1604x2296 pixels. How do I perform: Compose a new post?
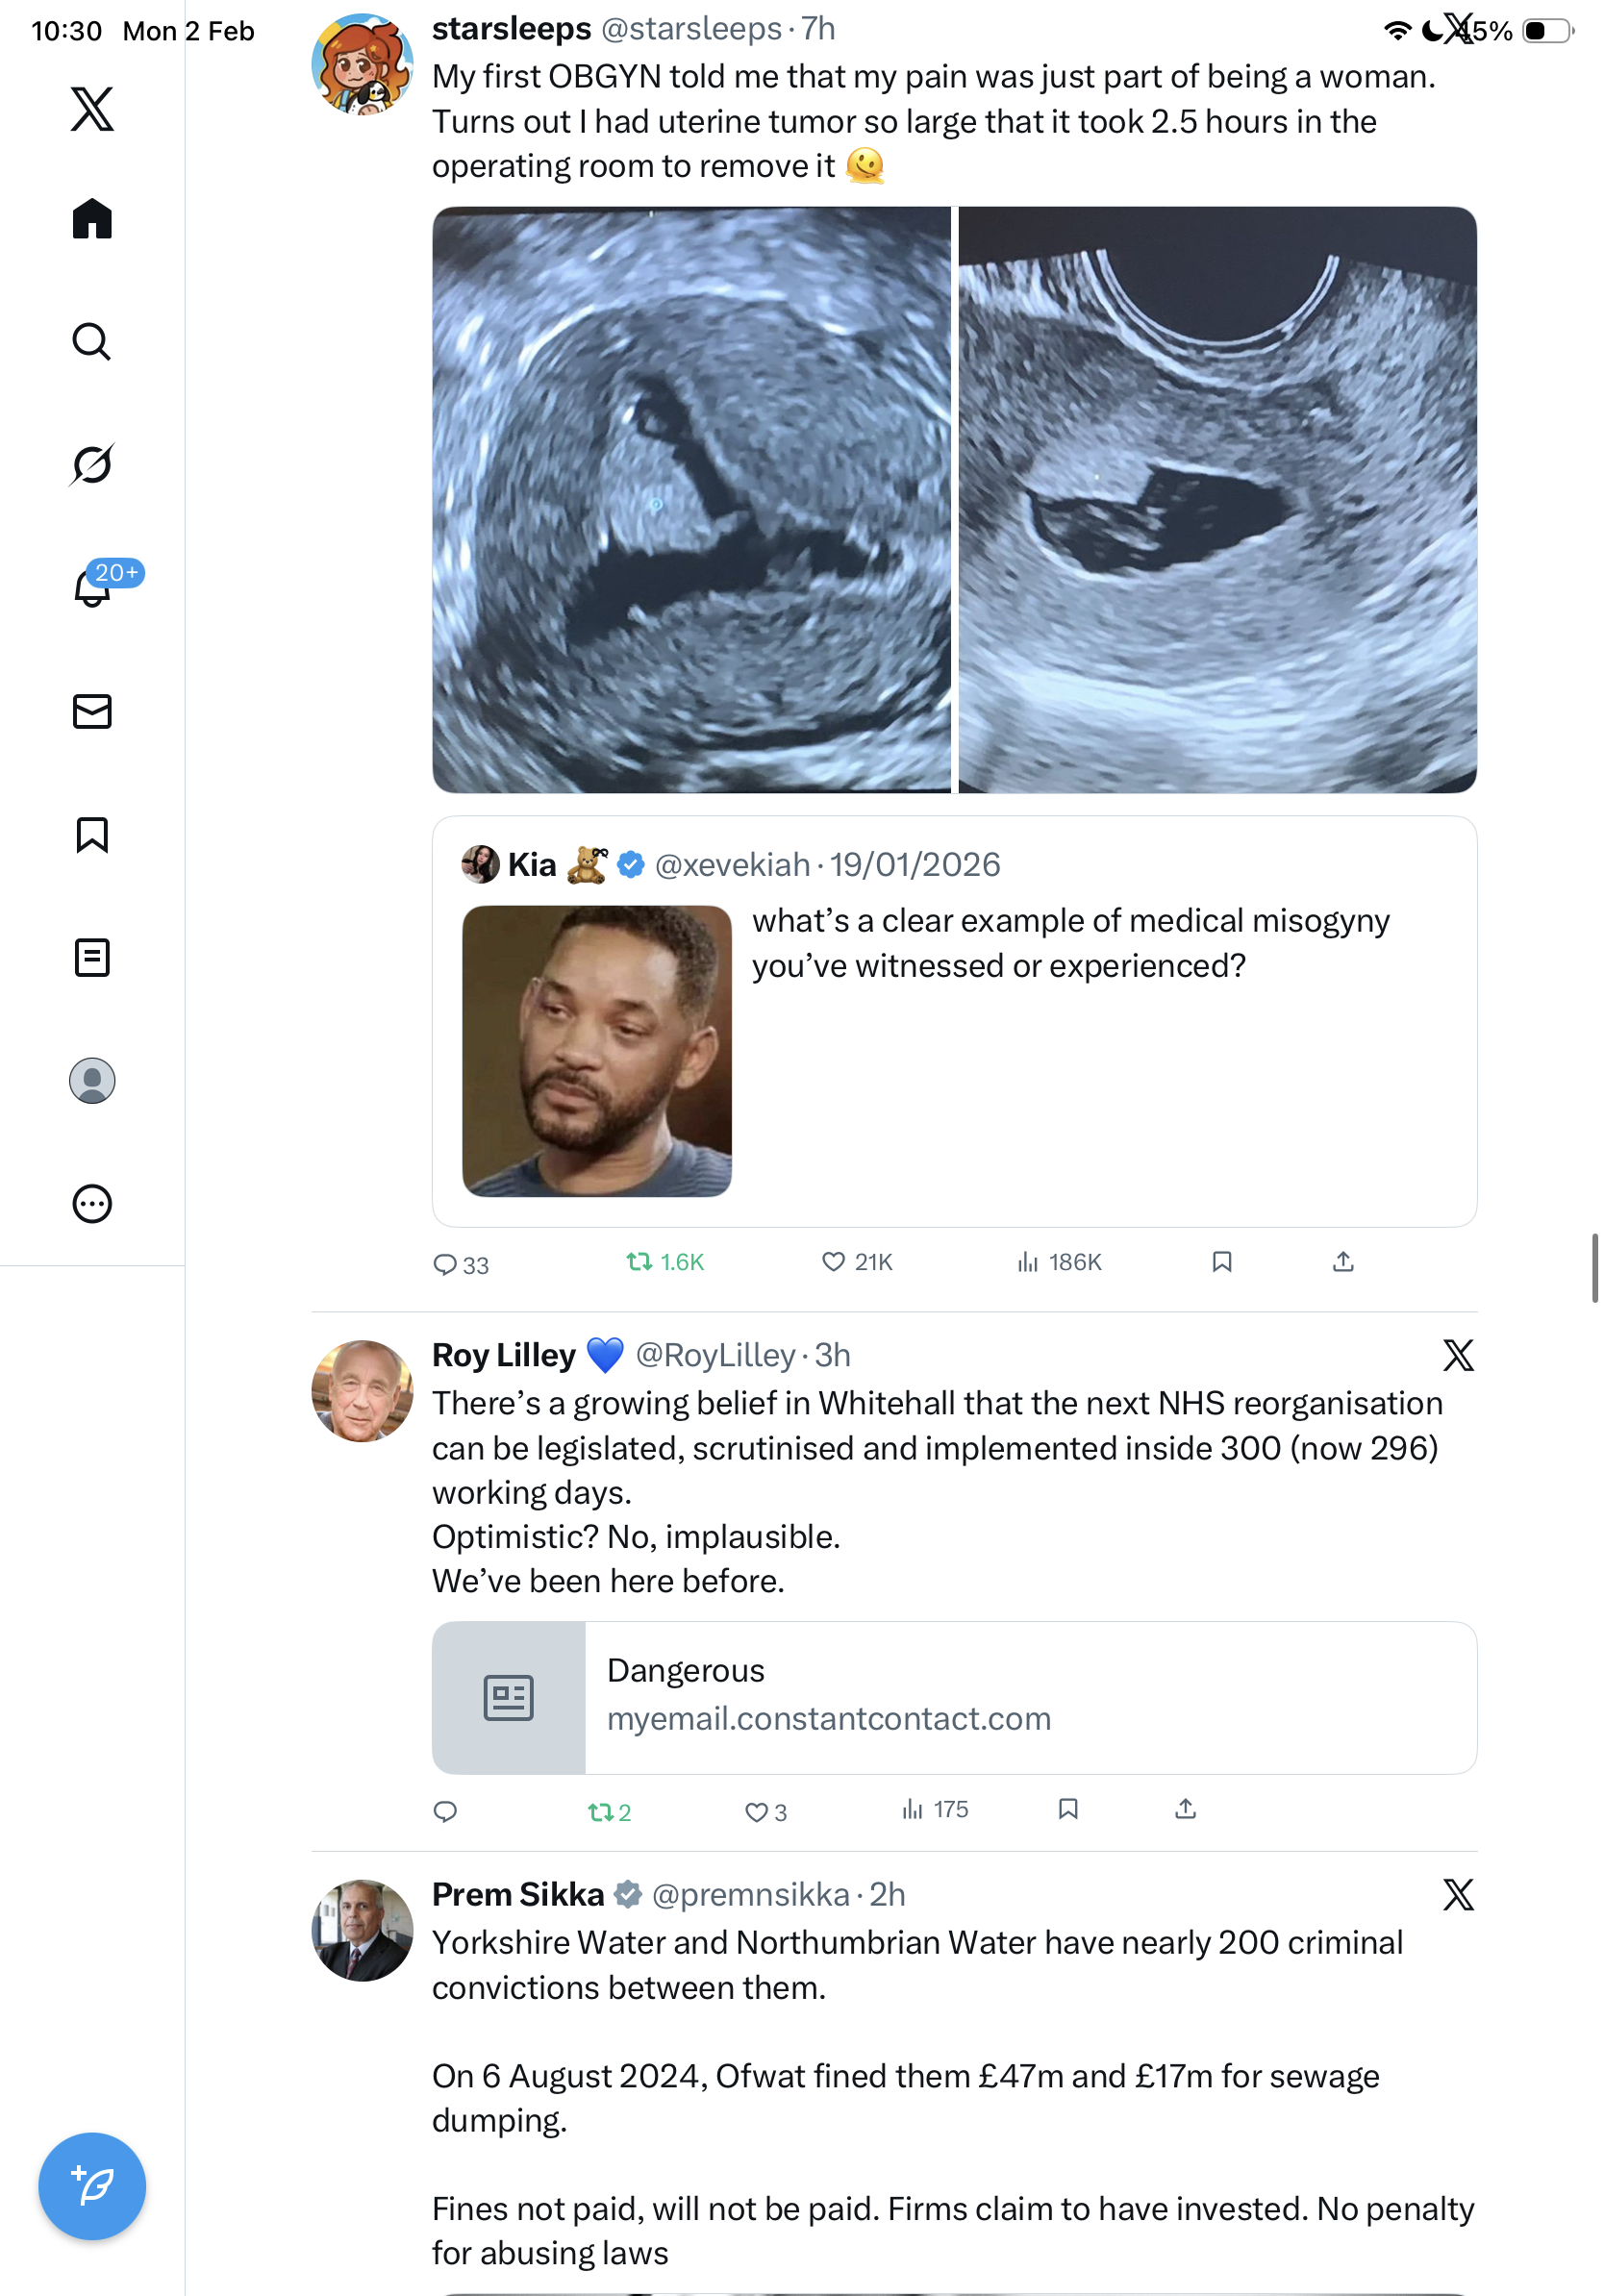click(x=92, y=2185)
